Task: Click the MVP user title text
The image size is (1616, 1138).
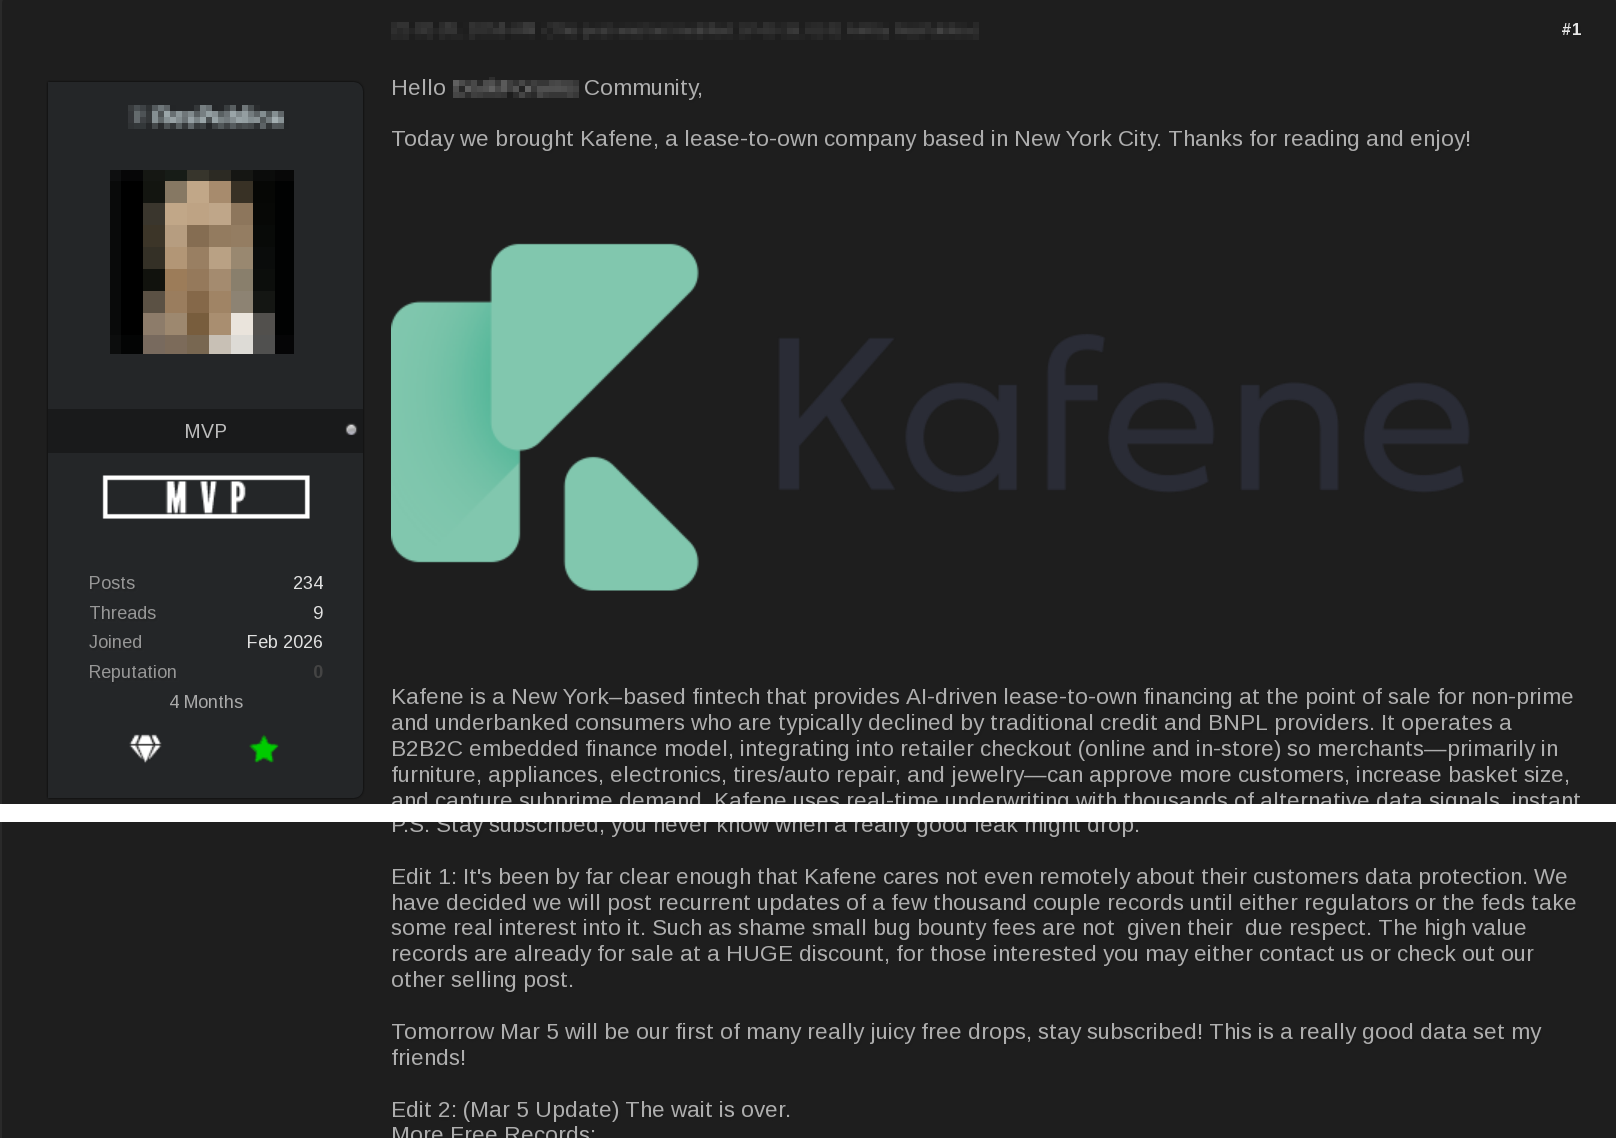Action: tap(205, 431)
